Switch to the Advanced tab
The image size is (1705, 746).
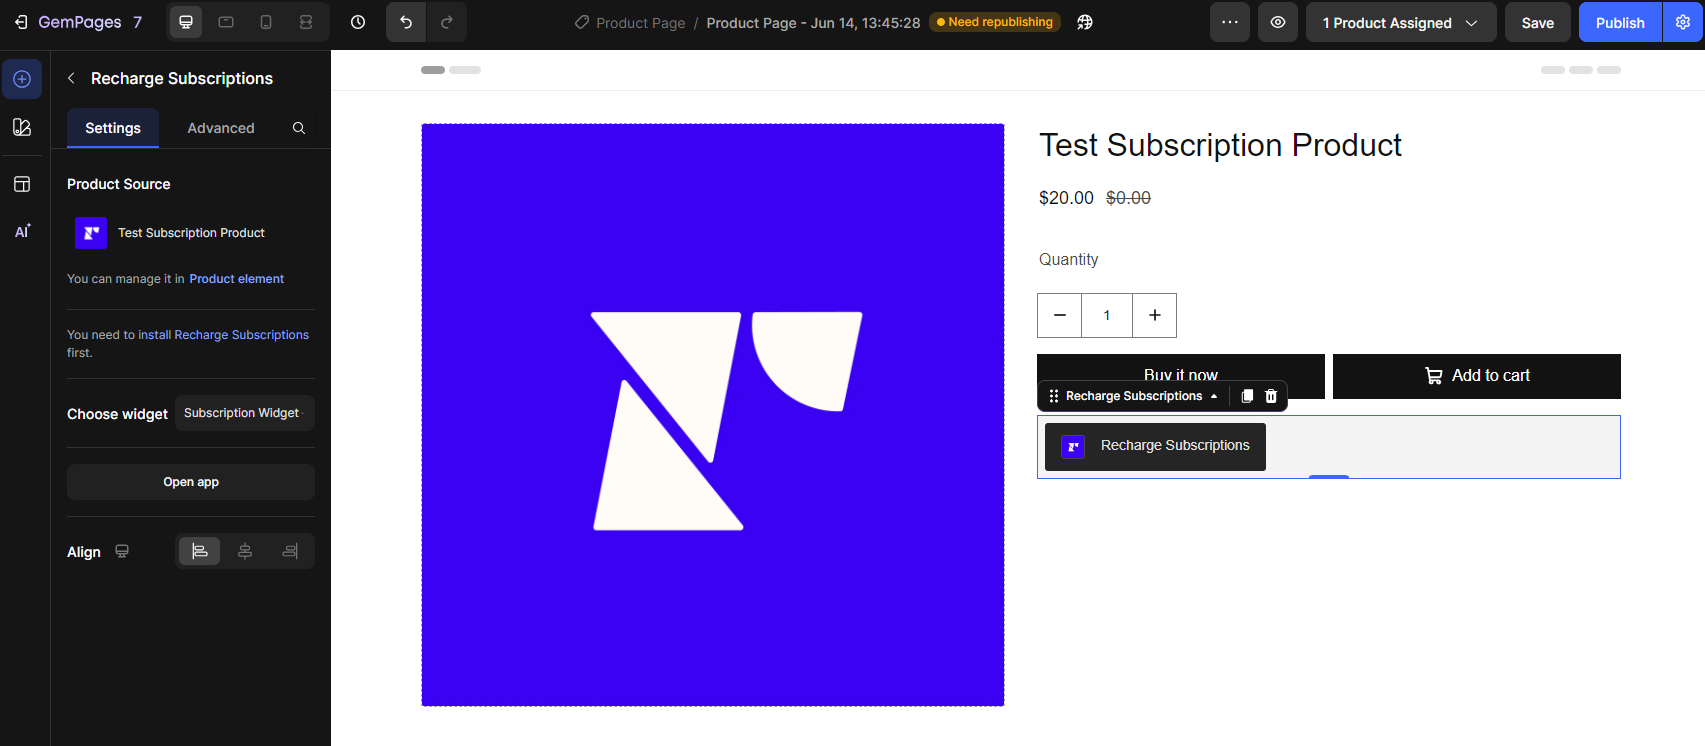pos(221,128)
